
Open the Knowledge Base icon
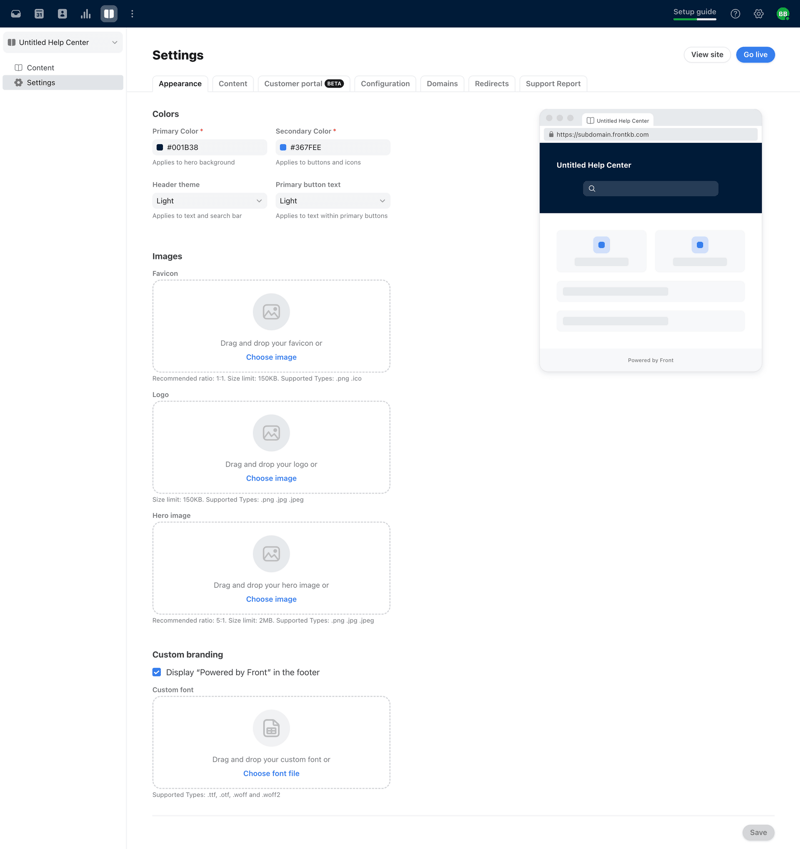(x=110, y=13)
